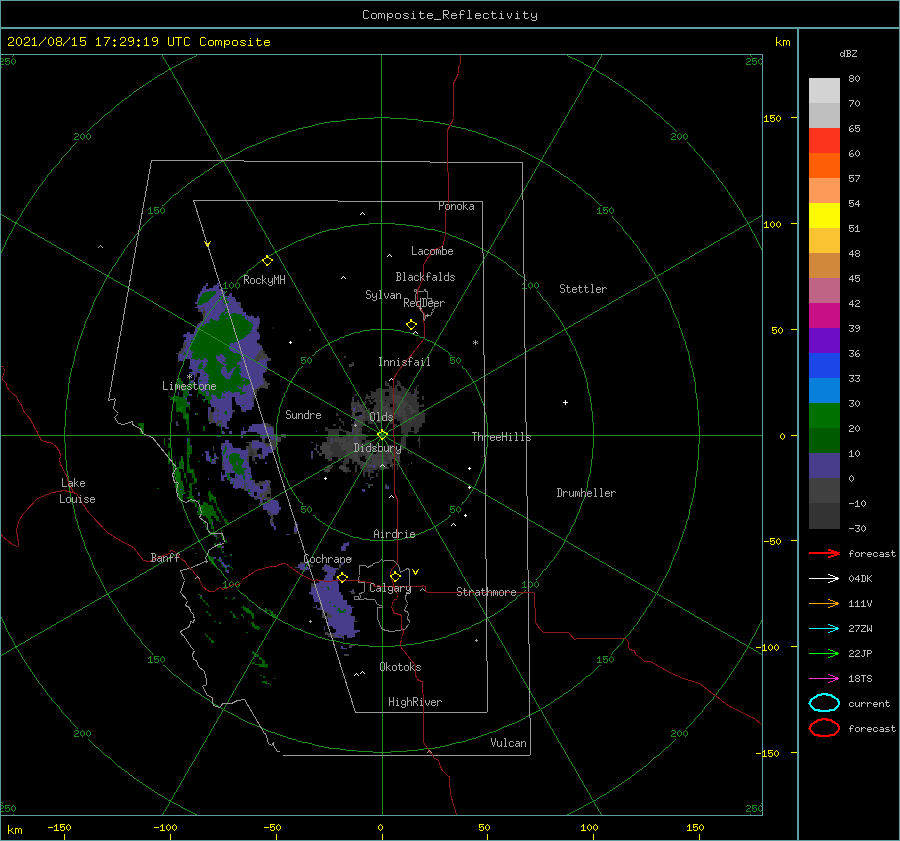The width and height of the screenshot is (900, 841).
Task: Click the Ponoka city label
Action: (x=456, y=206)
